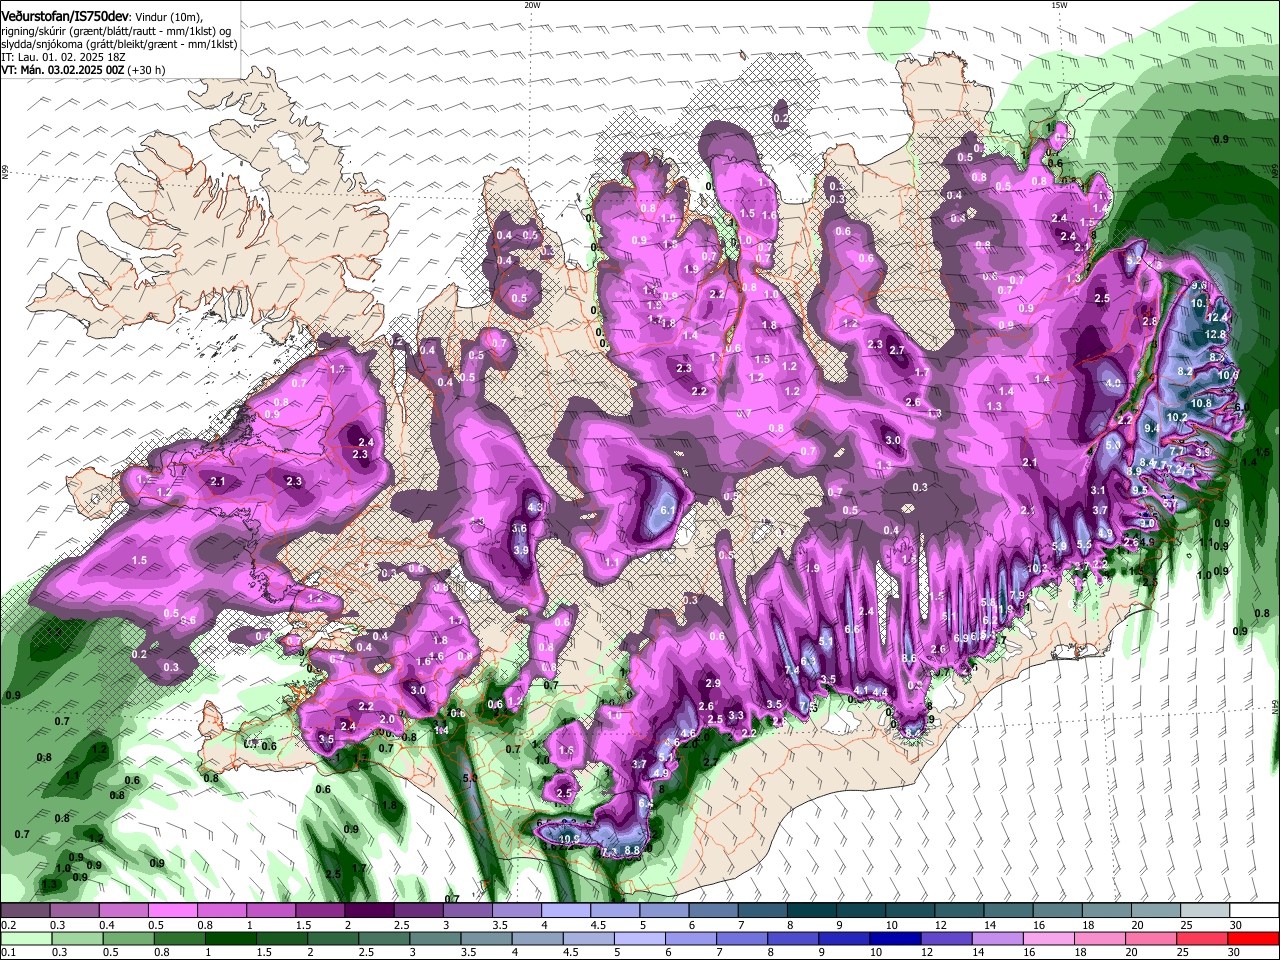Click the 10.2 value in the eastern fjords
Image resolution: width=1280 pixels, height=960 pixels.
pos(1177,417)
